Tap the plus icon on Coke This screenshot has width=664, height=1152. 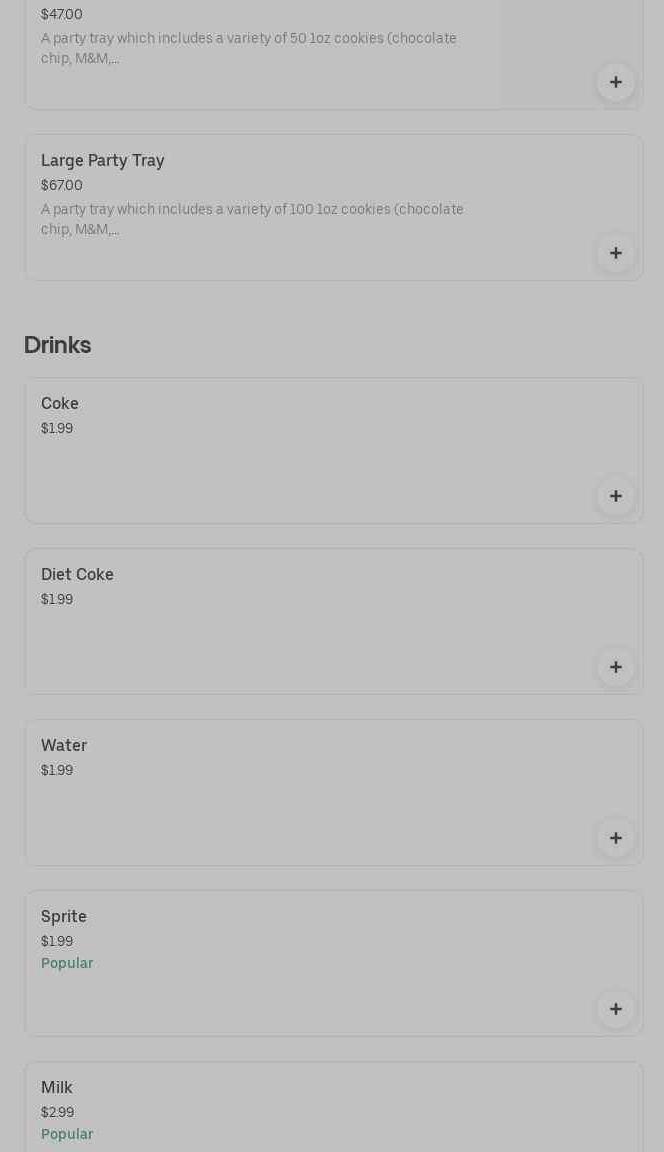(x=615, y=496)
